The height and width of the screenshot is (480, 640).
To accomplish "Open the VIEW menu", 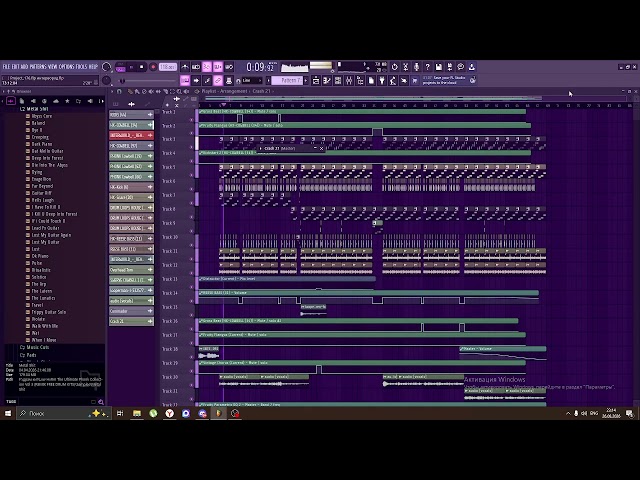I will [x=53, y=67].
